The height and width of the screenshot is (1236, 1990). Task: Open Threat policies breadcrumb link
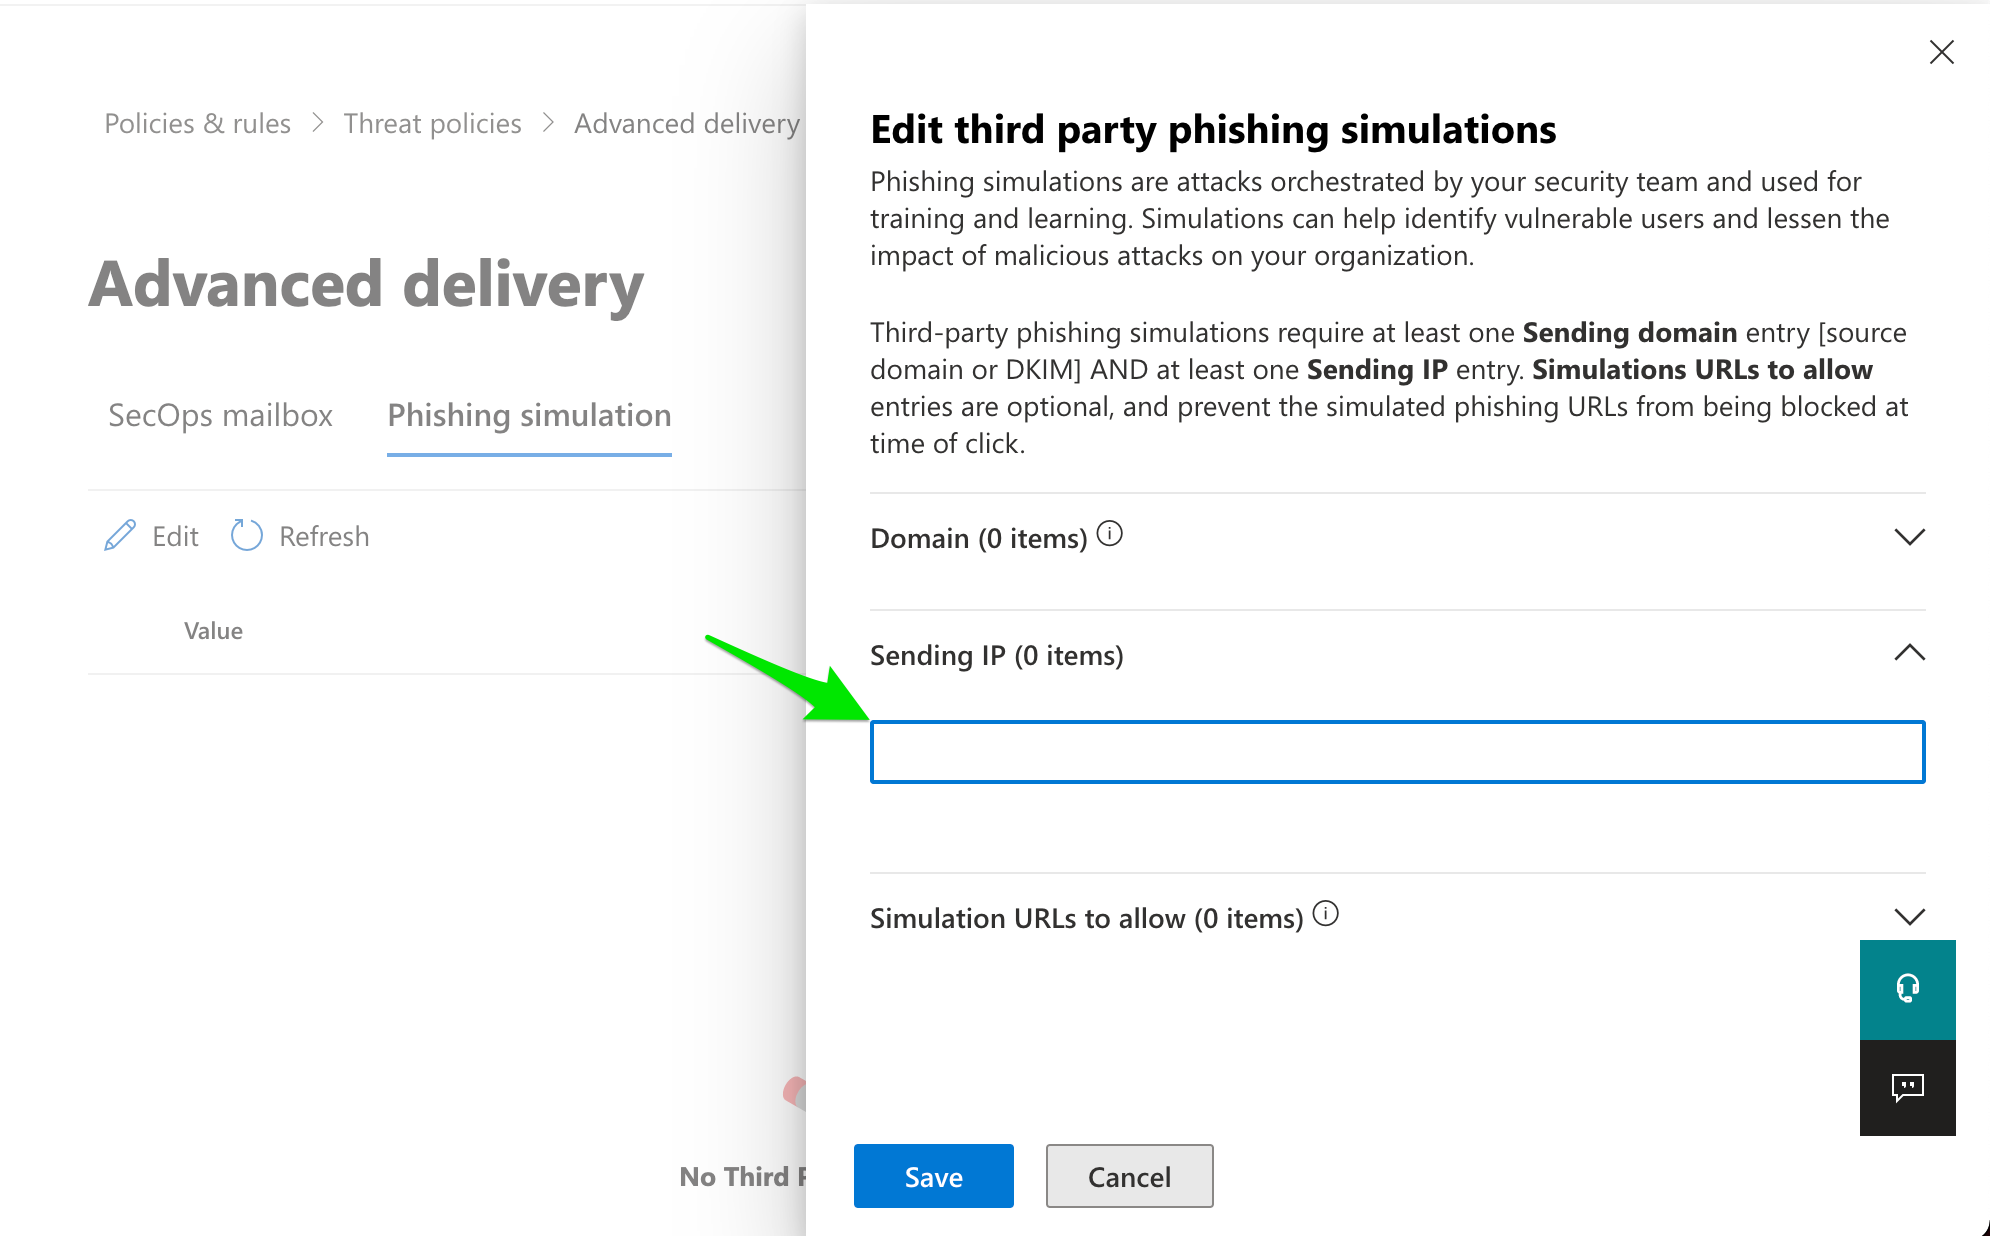[433, 123]
